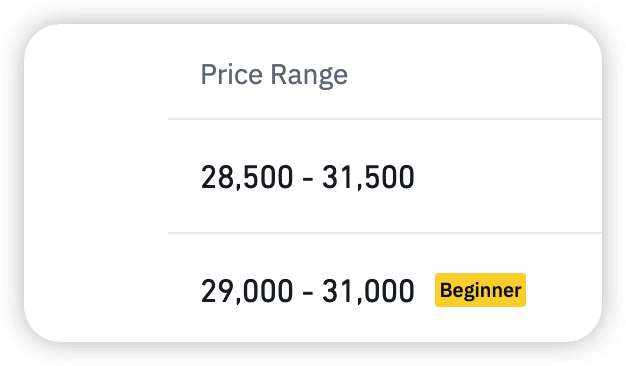This screenshot has width=626, height=366.
Task: Click blank space right of Price Range header
Action: click(x=475, y=75)
